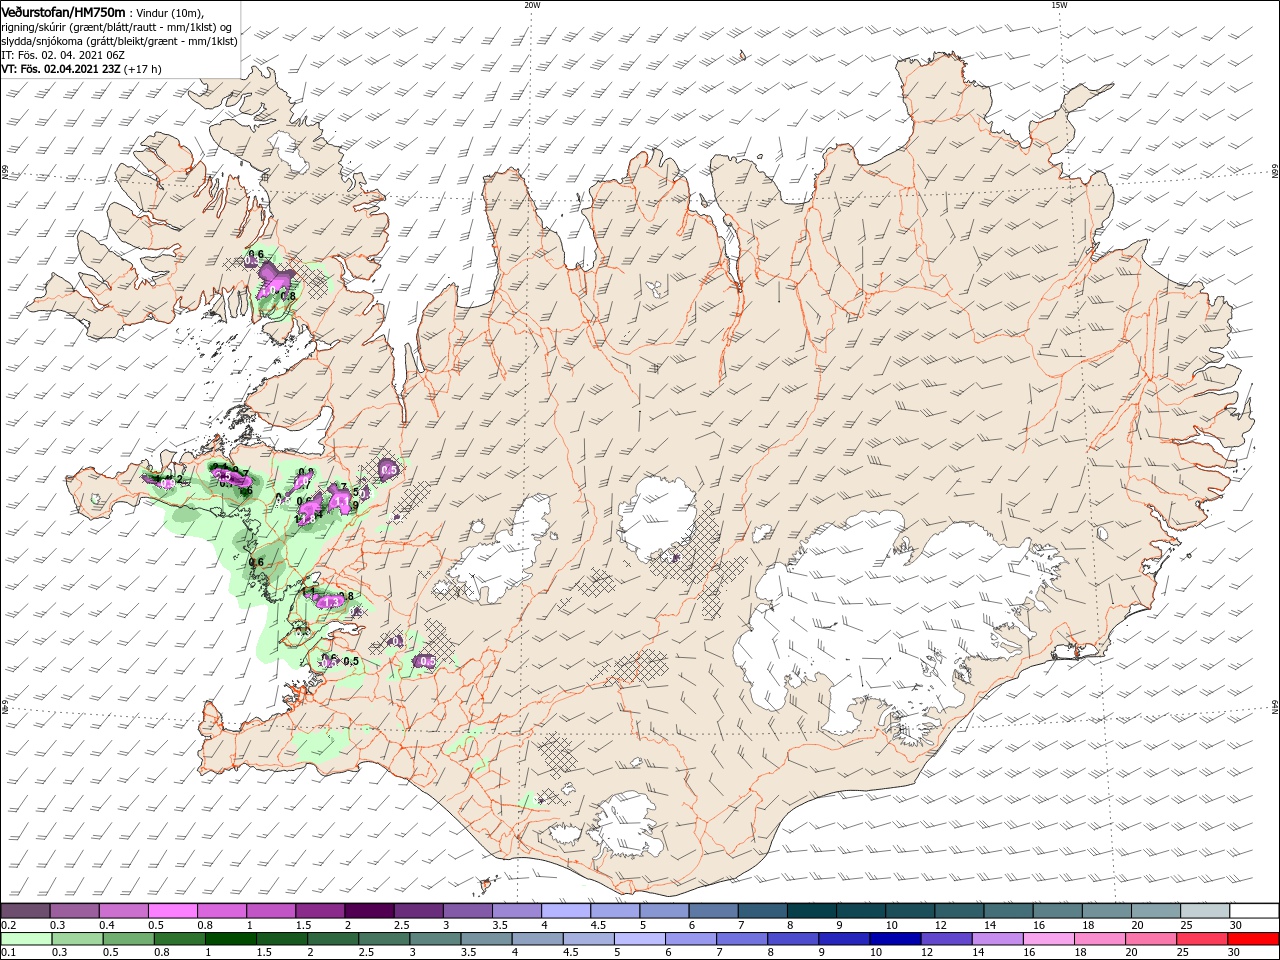Click the '(+17 h)' forecast offset text
1280x960 pixels.
(x=143, y=70)
